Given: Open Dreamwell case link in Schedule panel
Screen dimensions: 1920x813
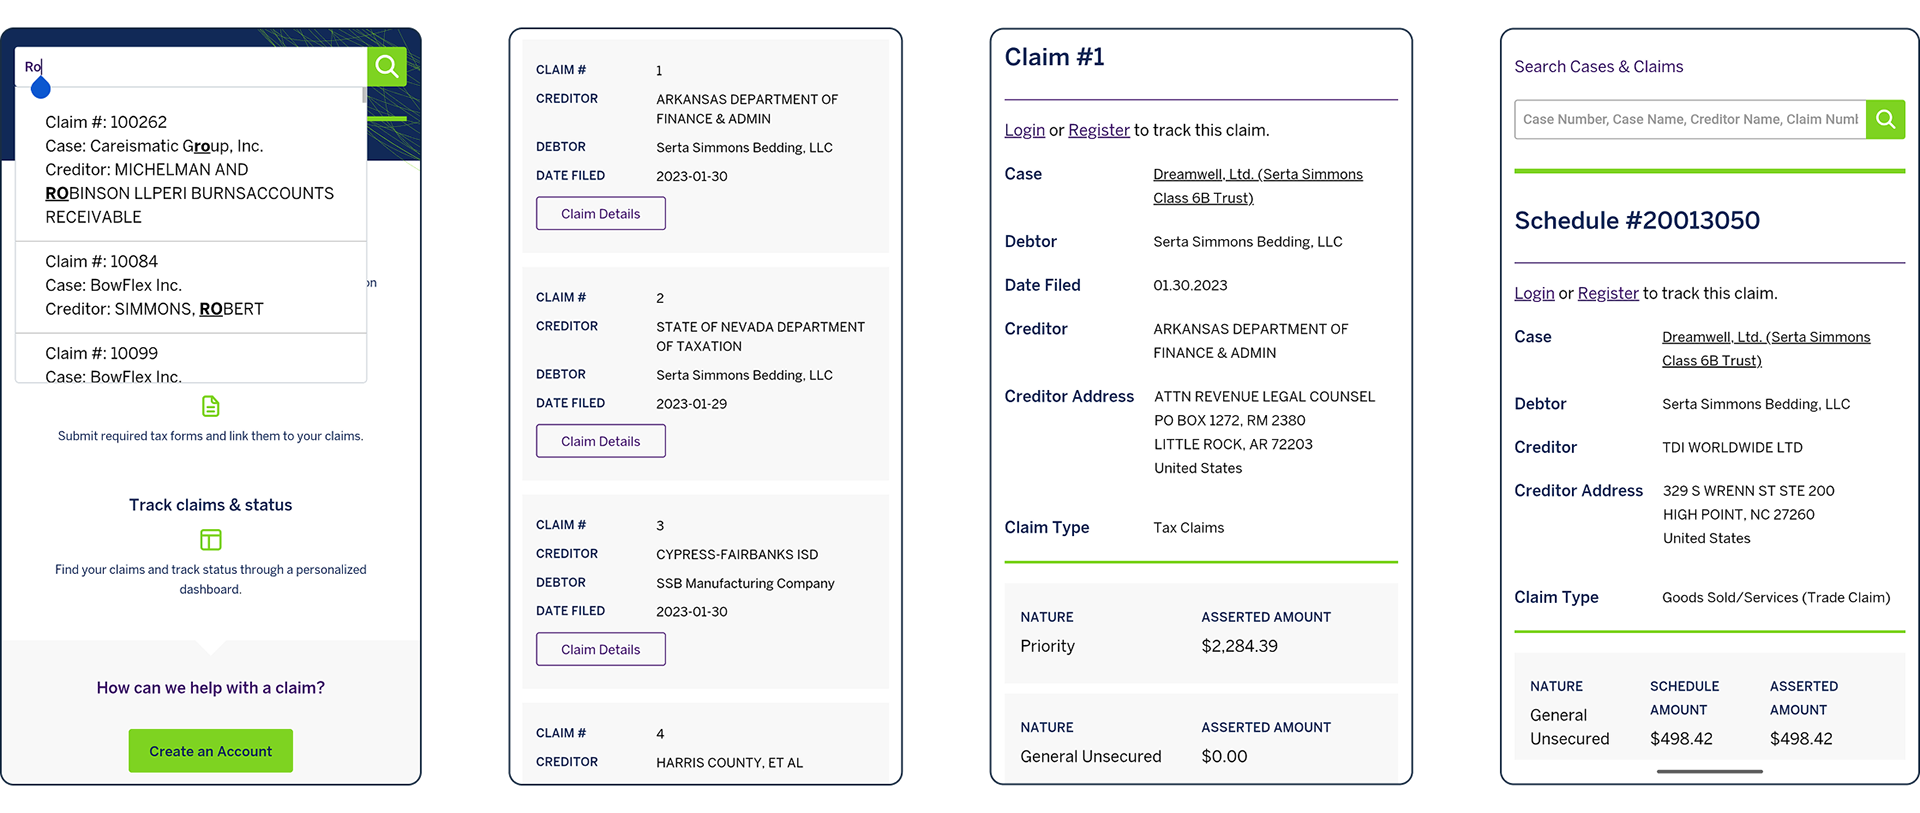Looking at the screenshot, I should tap(1765, 338).
